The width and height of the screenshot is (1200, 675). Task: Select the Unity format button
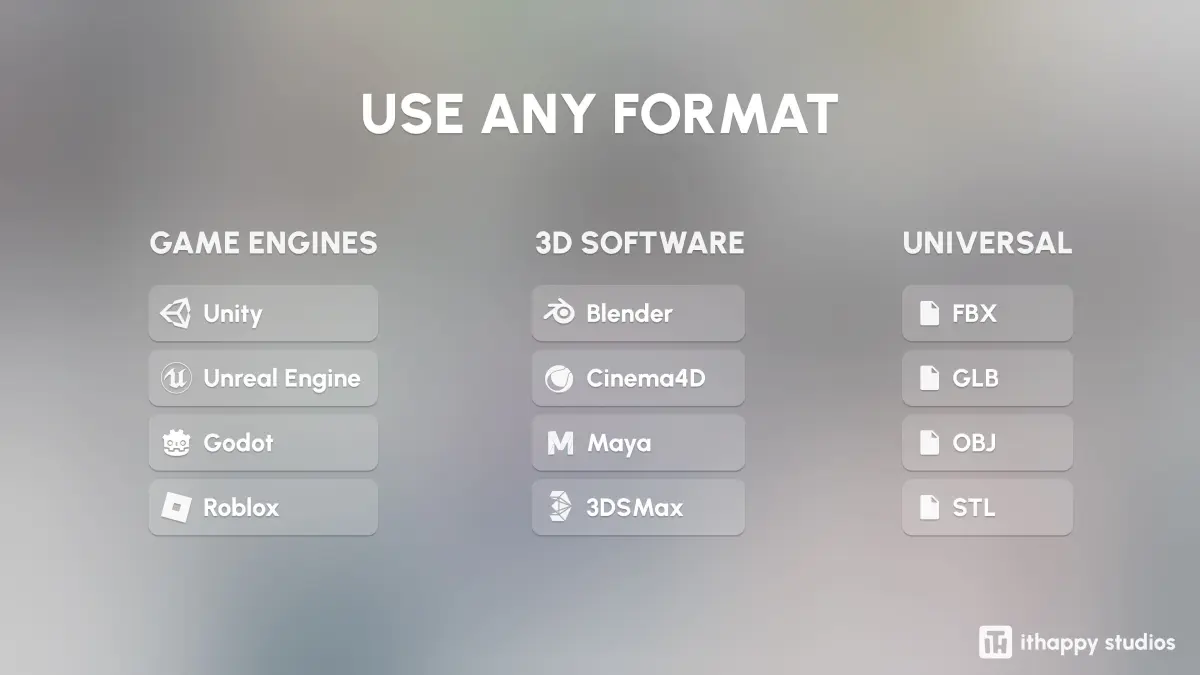tap(263, 313)
